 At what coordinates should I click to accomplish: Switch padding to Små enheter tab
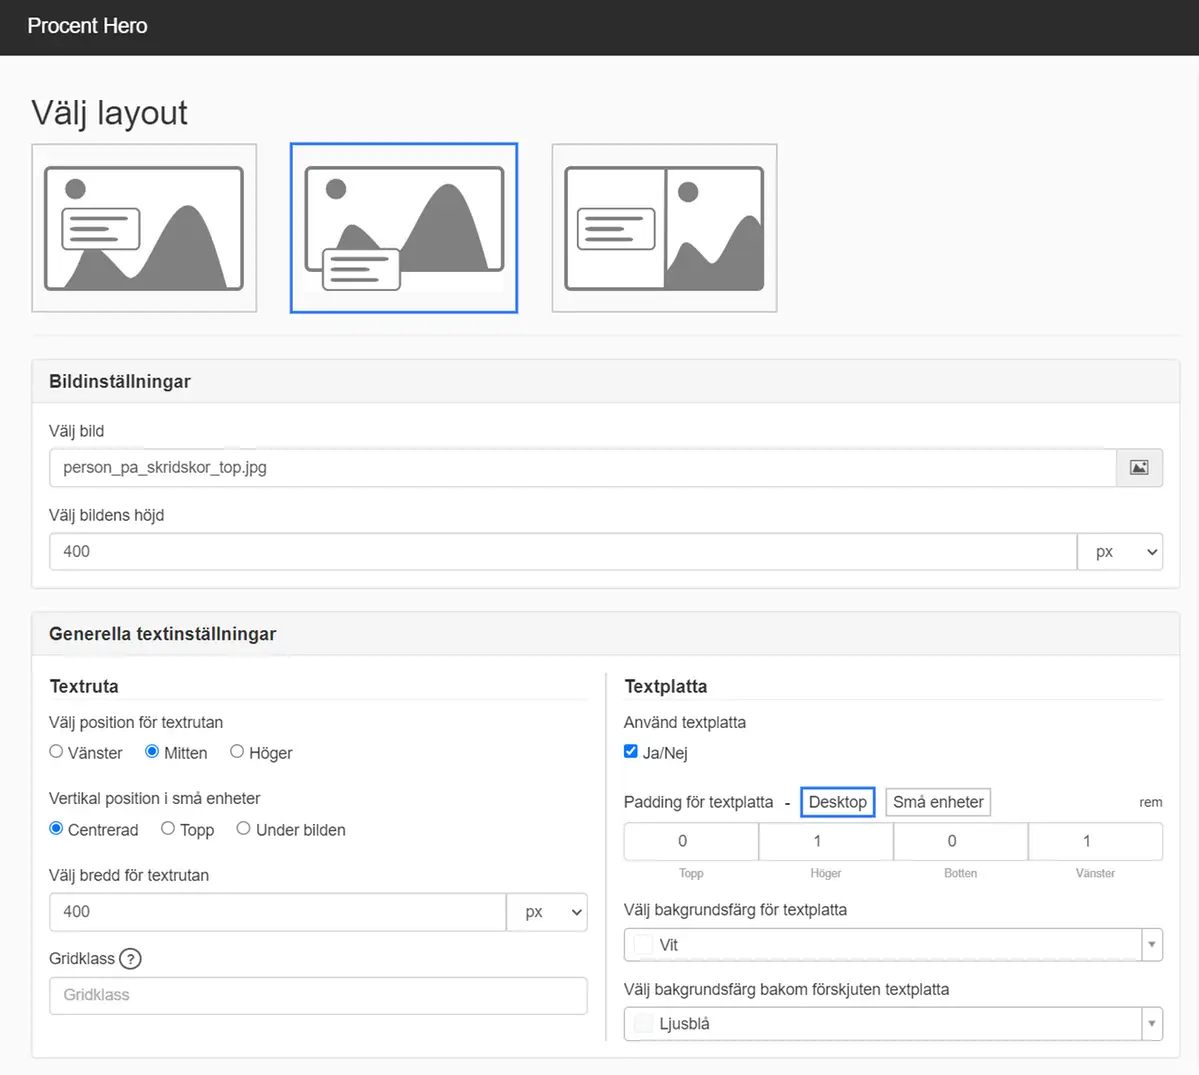tap(938, 802)
